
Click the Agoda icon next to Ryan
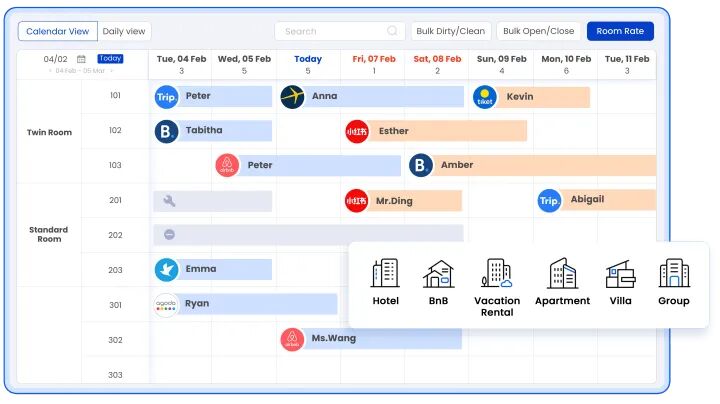point(167,304)
